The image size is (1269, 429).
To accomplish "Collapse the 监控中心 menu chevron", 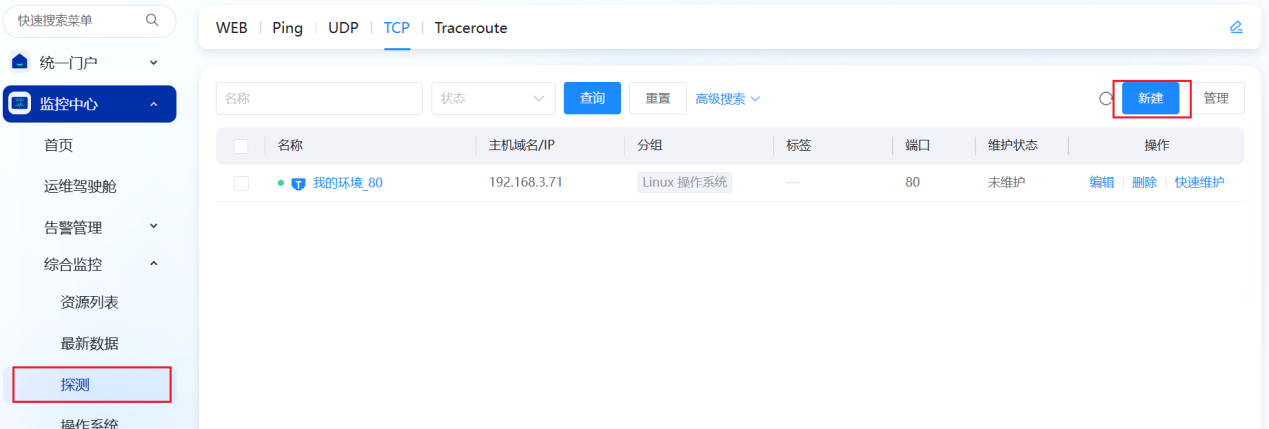I will tap(153, 104).
